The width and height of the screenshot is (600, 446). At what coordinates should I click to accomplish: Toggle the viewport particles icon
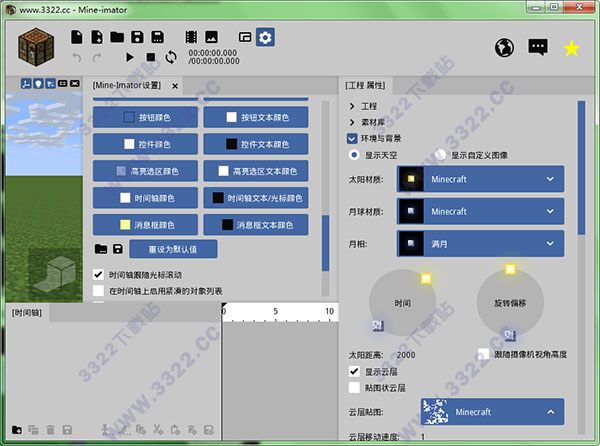point(51,83)
